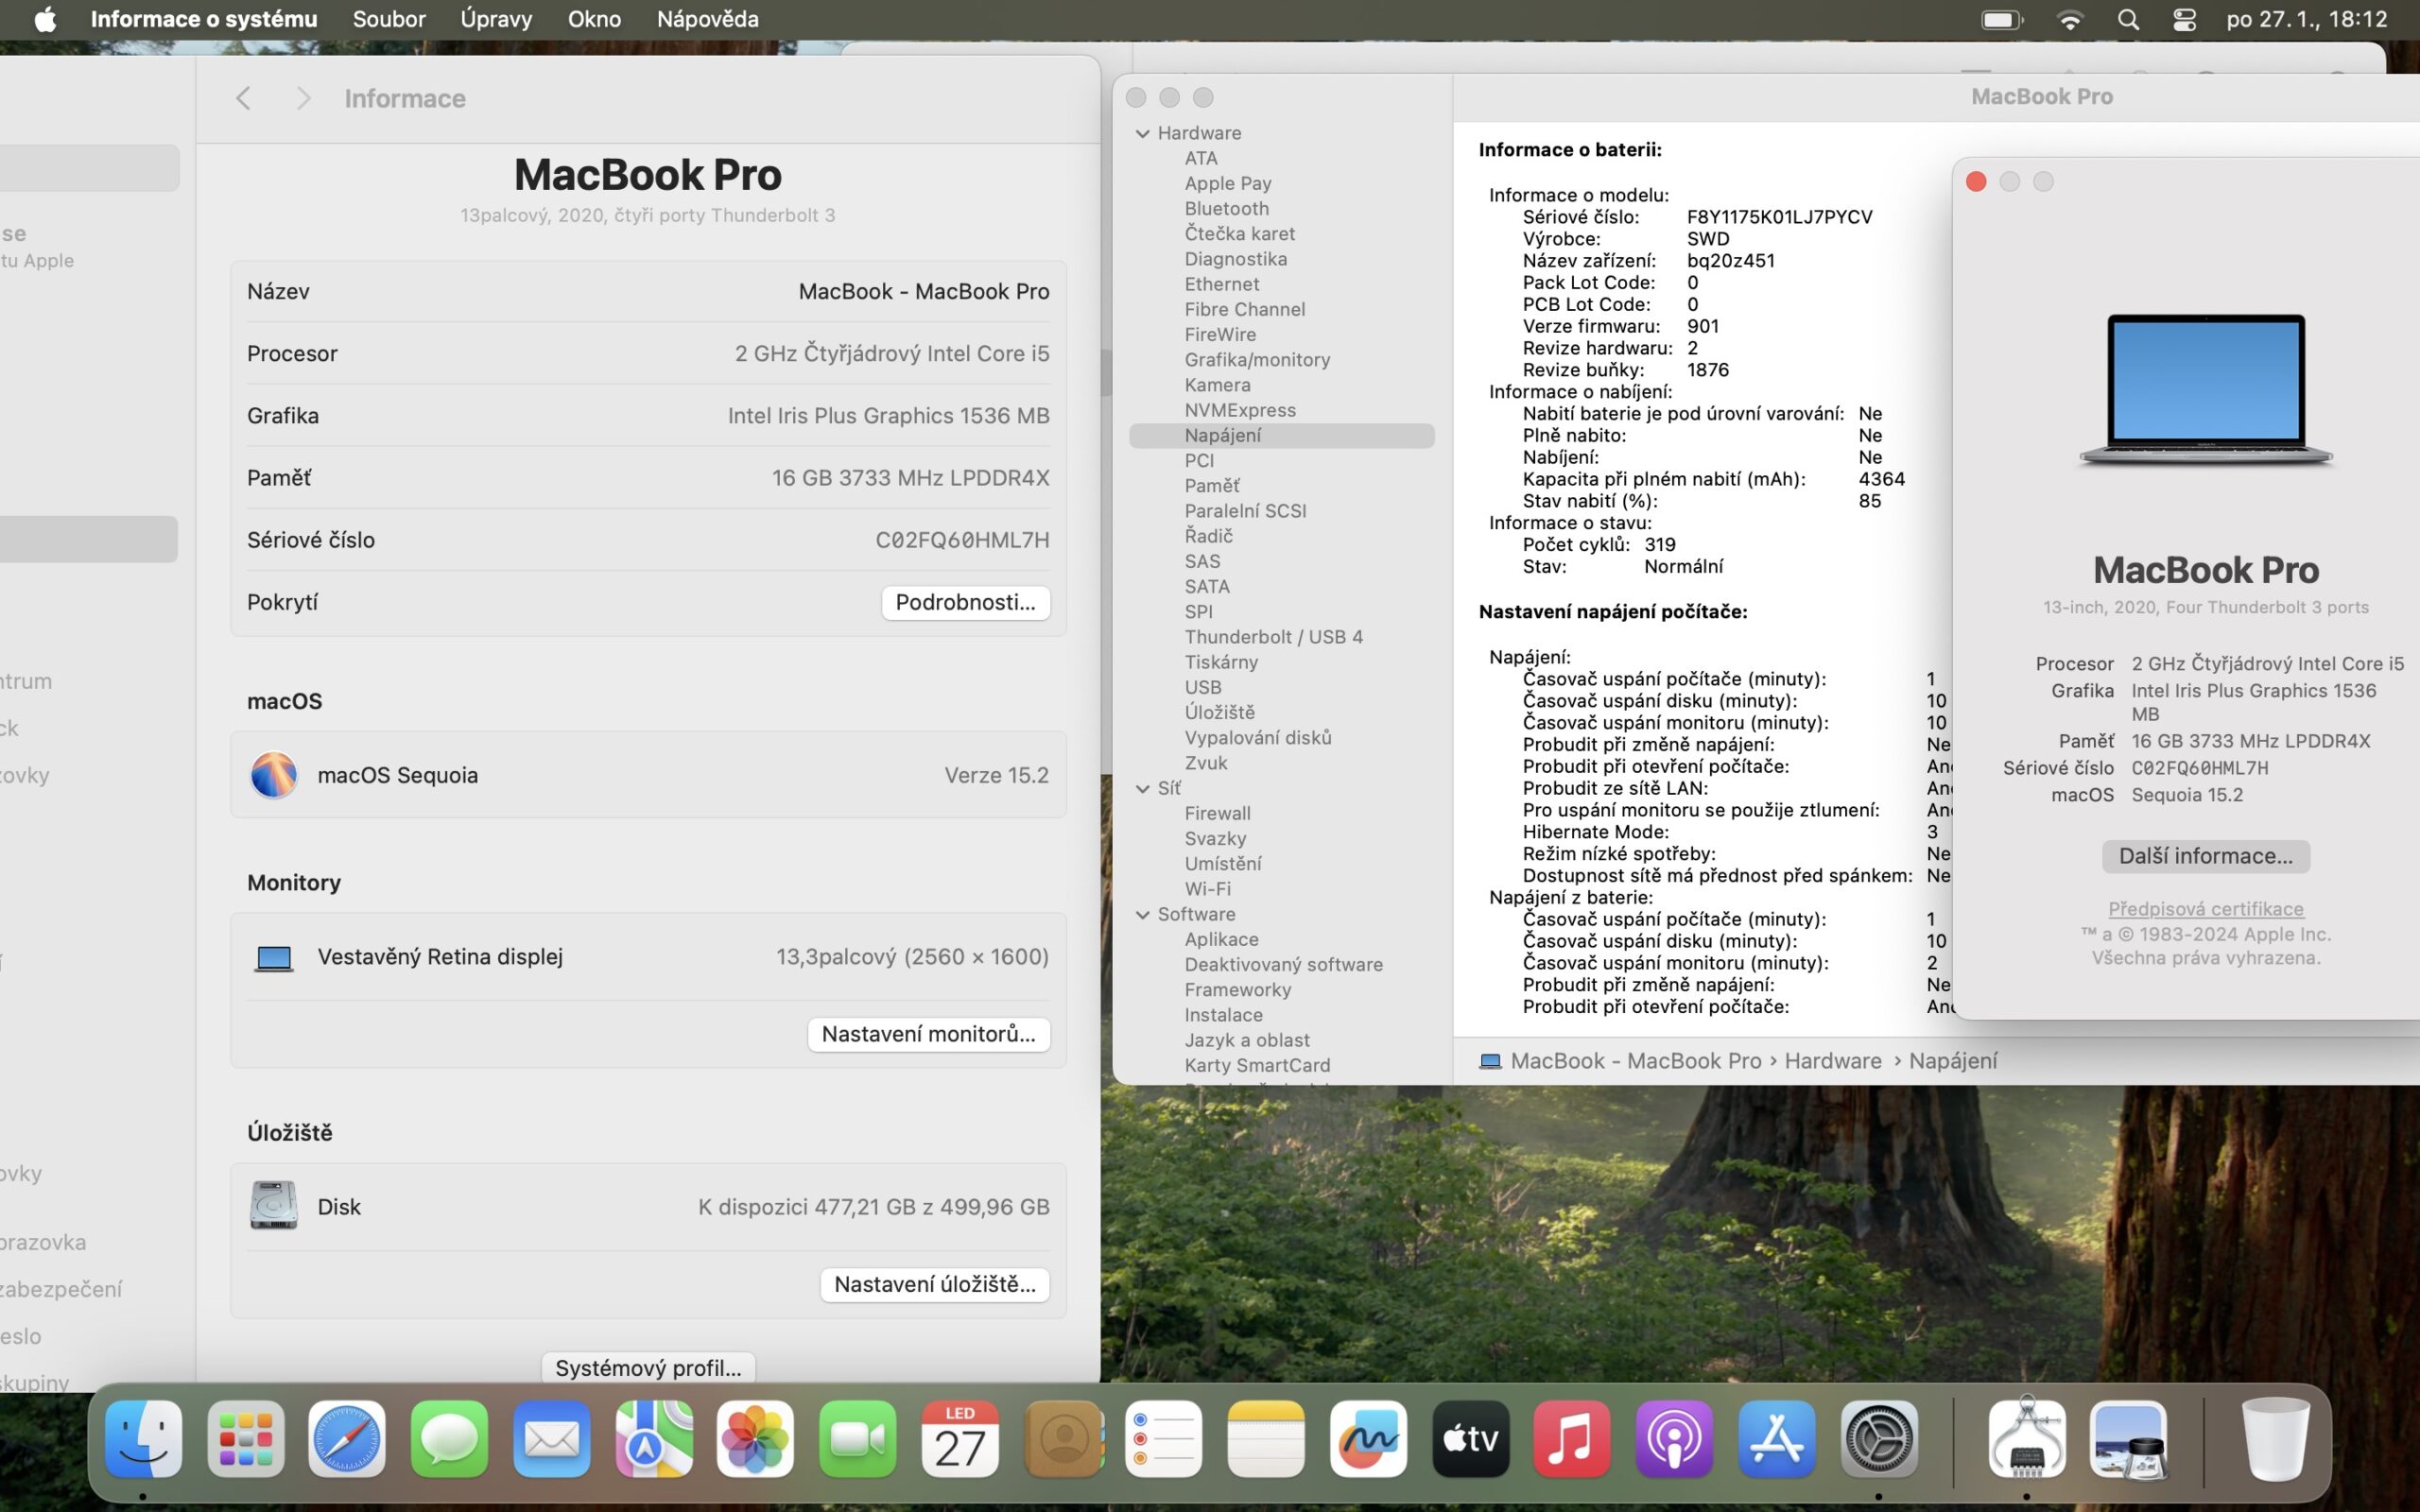Collapse the Software tree section

[x=1142, y=914]
